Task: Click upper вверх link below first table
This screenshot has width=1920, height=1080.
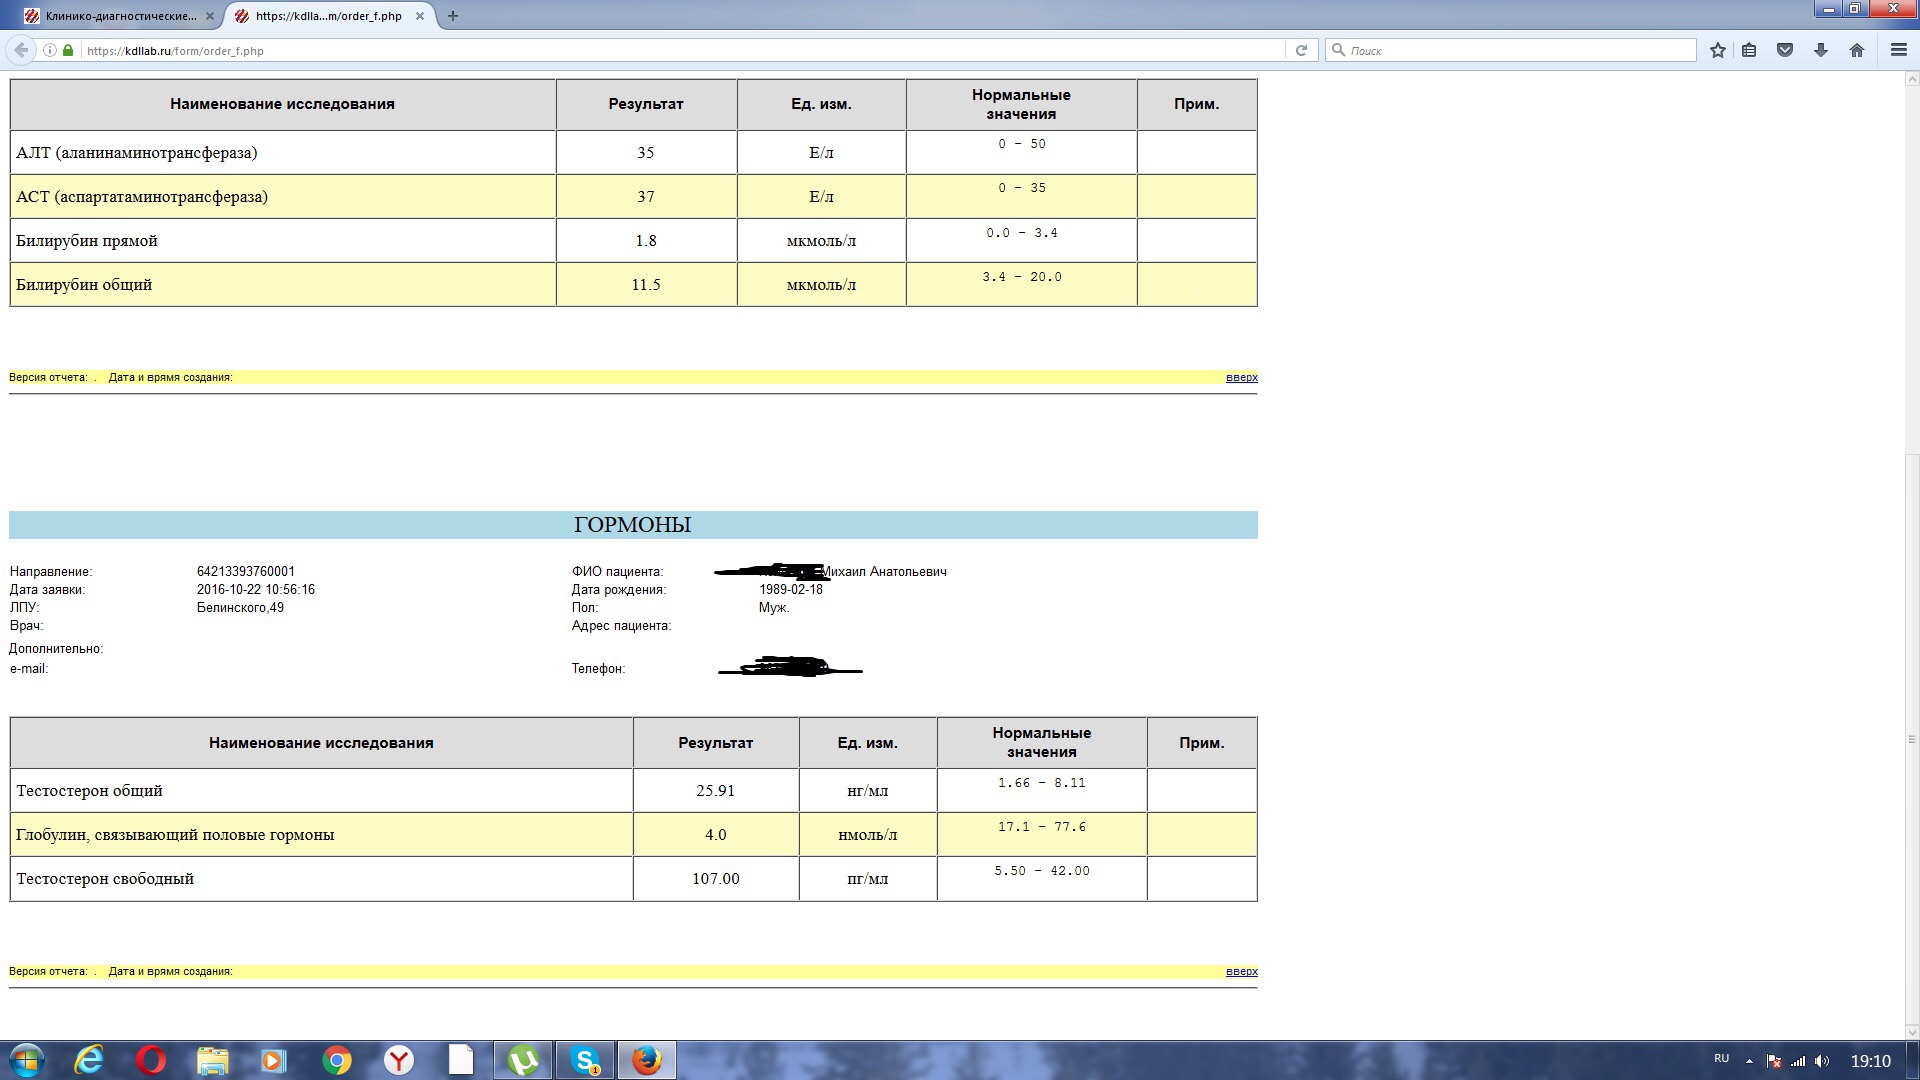Action: pos(1241,377)
